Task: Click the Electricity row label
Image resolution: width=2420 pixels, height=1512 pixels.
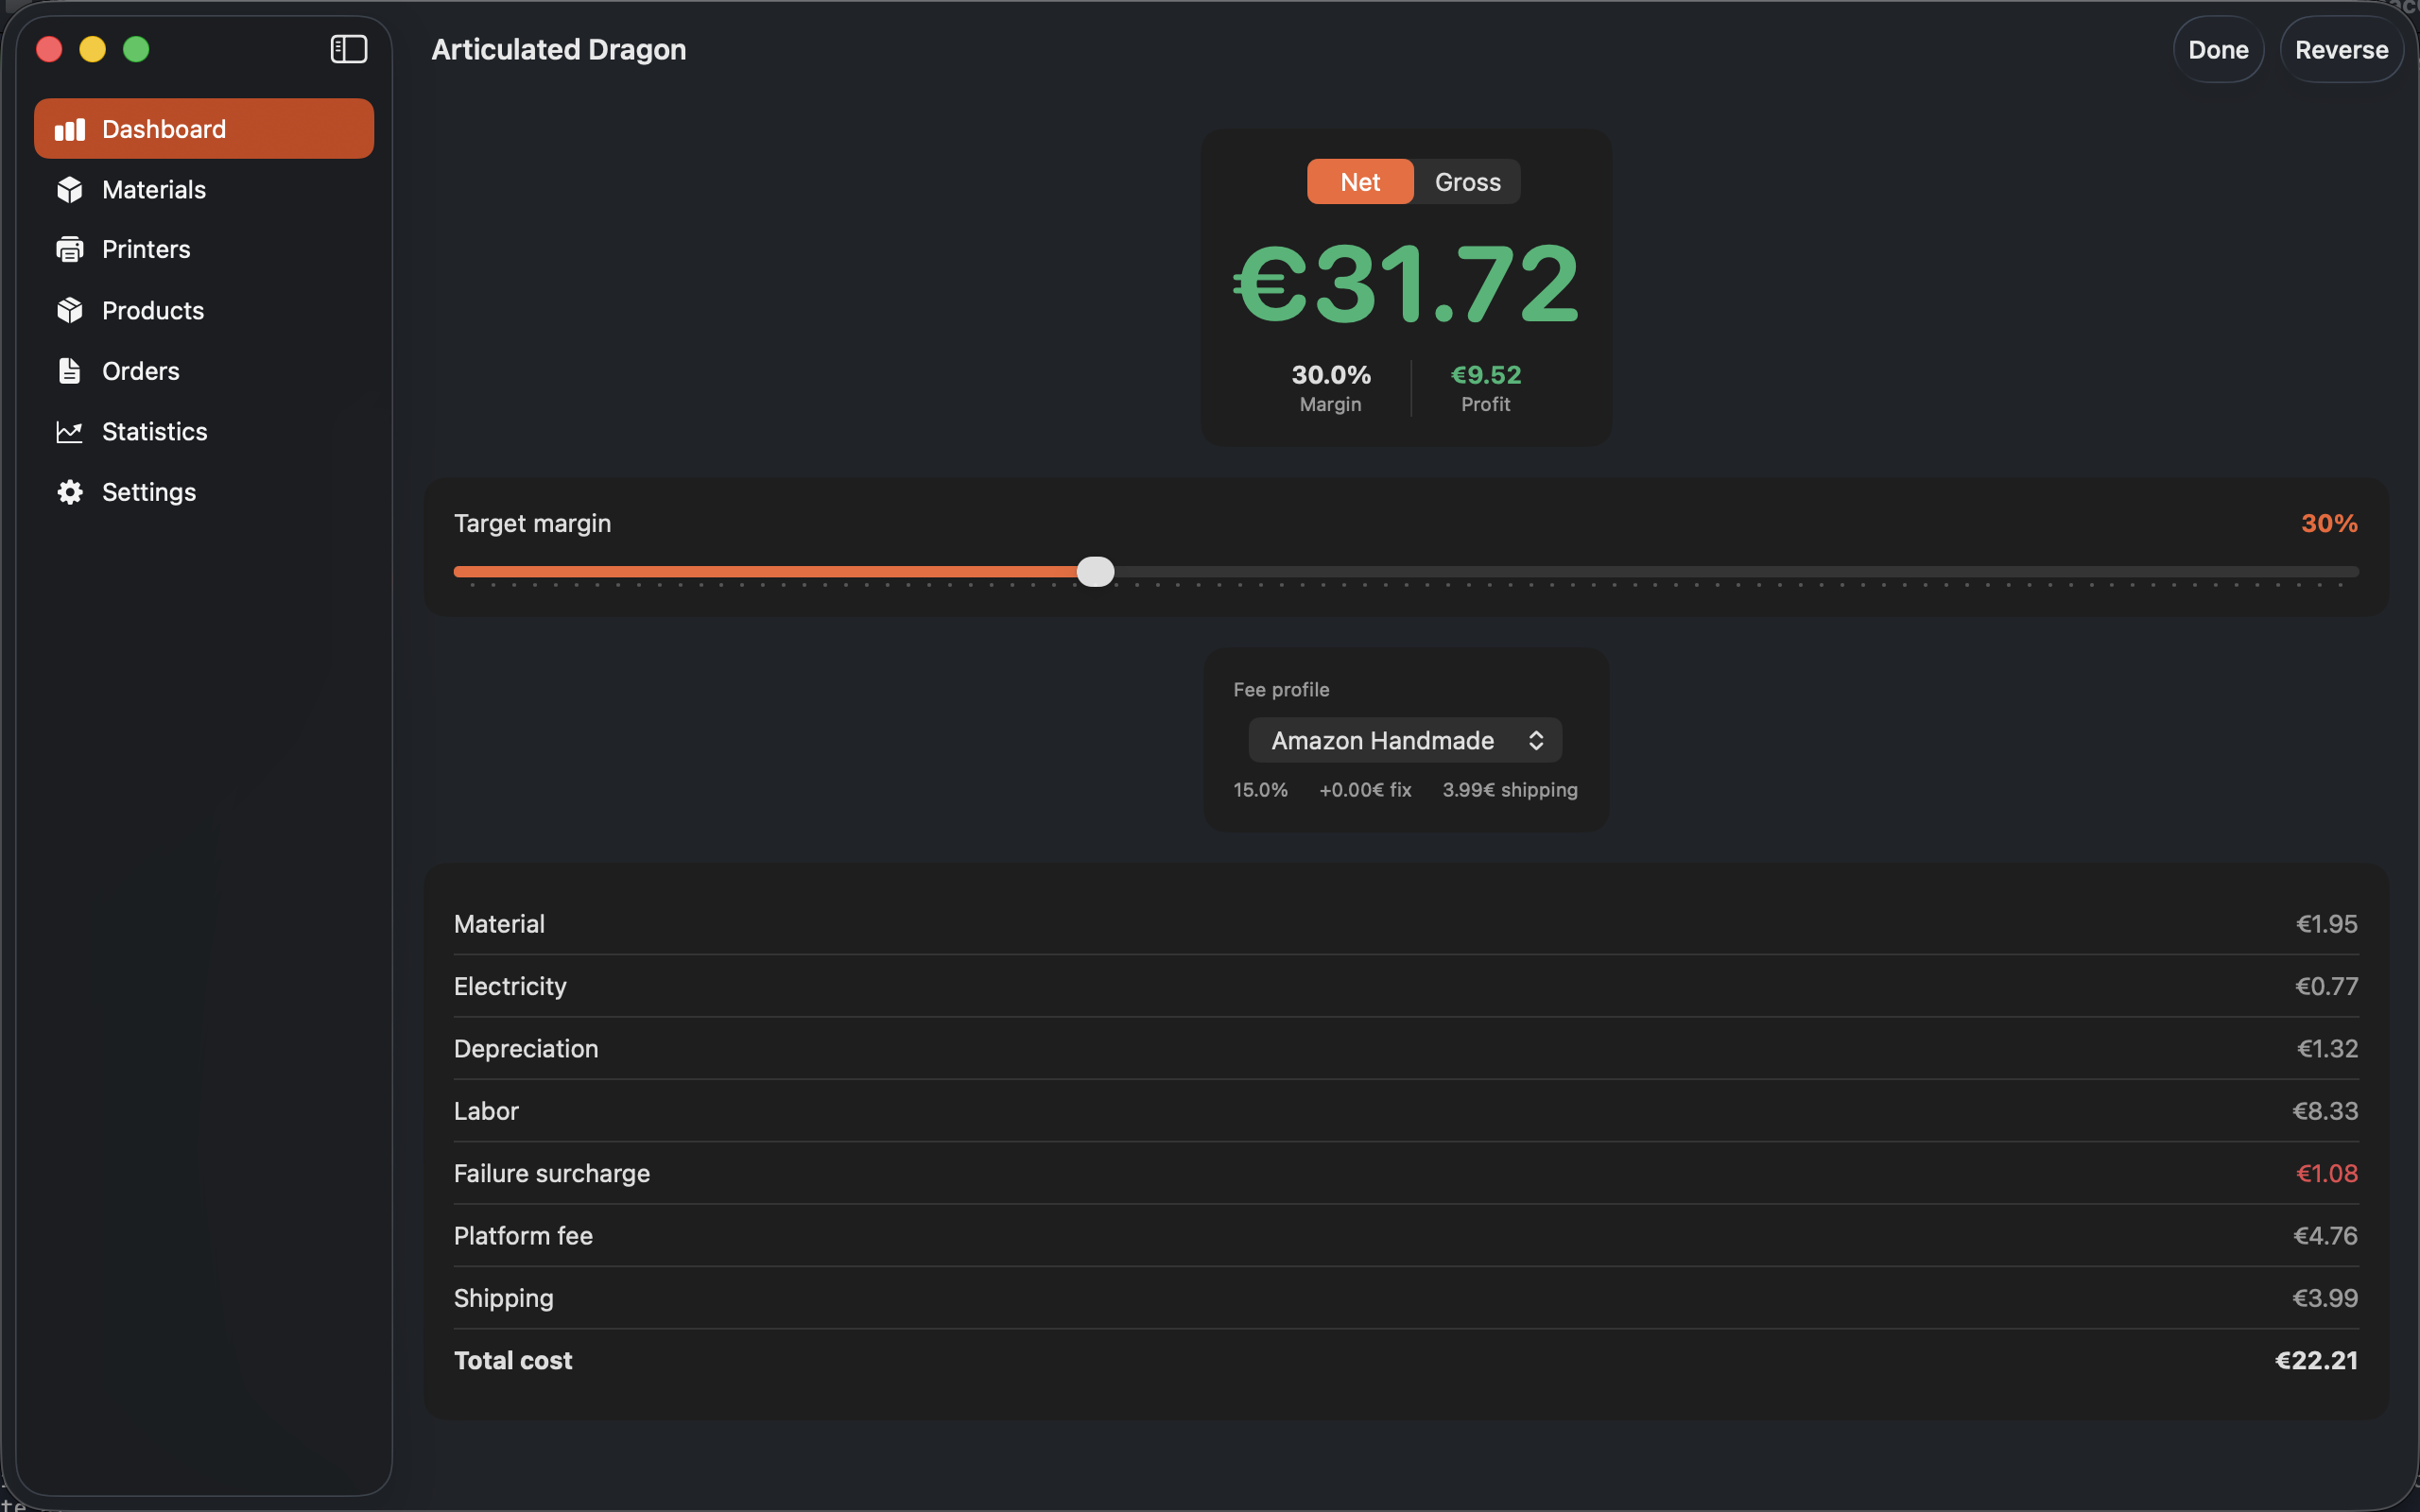Action: [510, 986]
